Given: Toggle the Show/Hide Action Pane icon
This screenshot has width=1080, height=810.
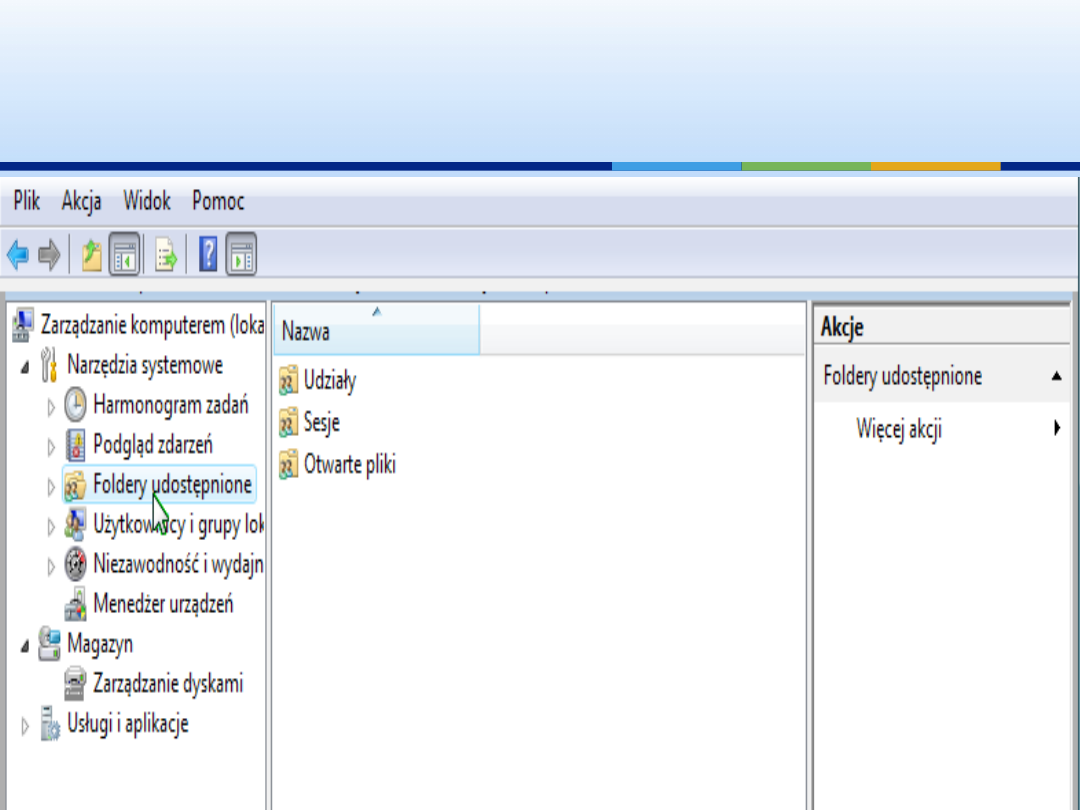Looking at the screenshot, I should pyautogui.click(x=241, y=255).
